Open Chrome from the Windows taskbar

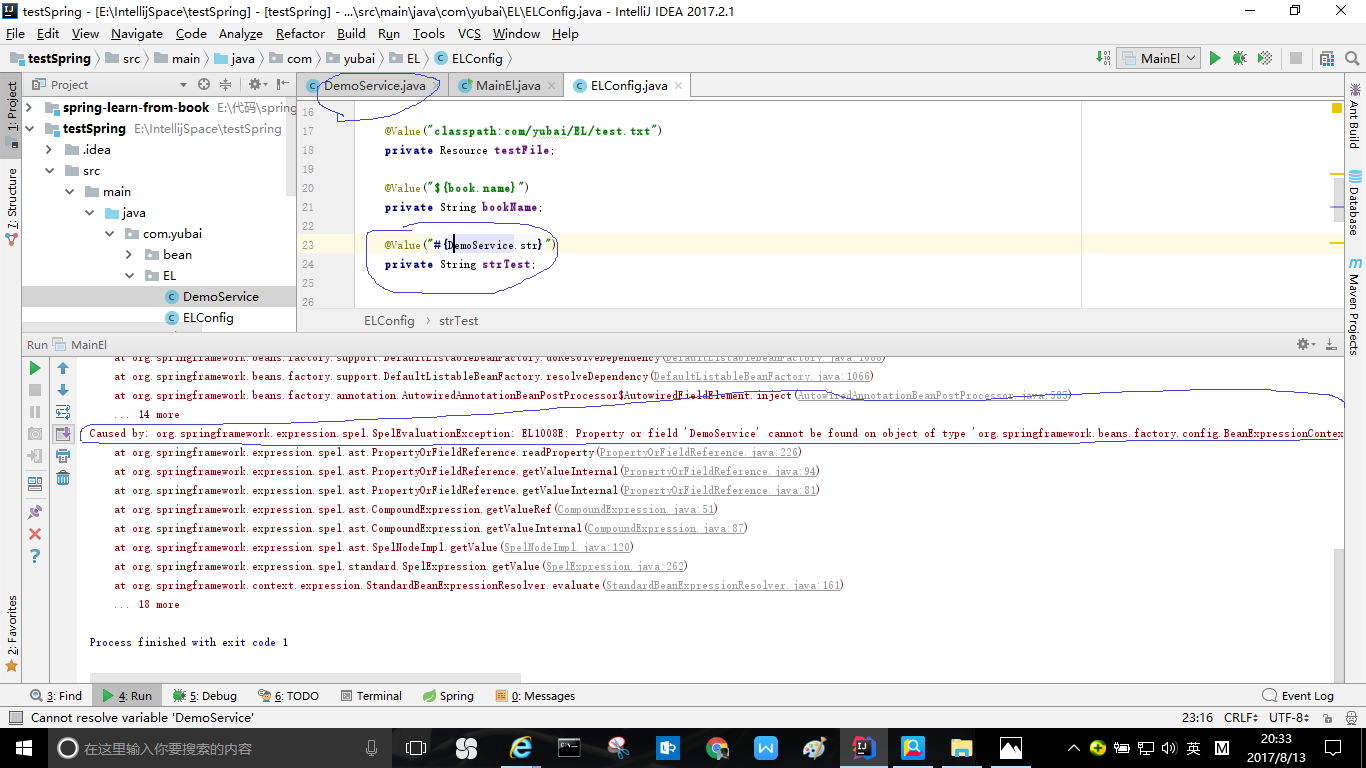point(717,748)
